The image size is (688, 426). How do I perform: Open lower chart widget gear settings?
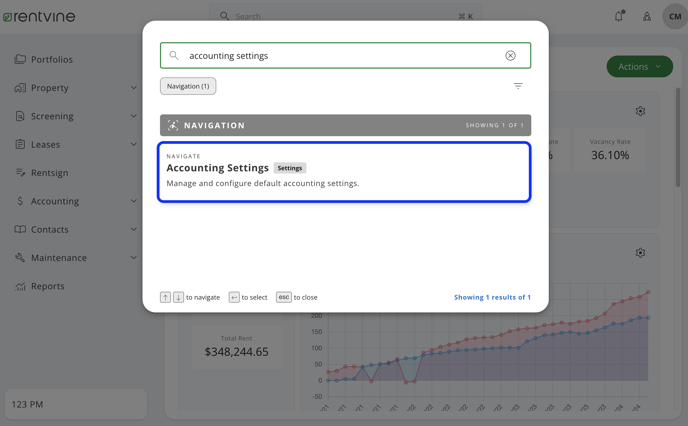pyautogui.click(x=640, y=253)
